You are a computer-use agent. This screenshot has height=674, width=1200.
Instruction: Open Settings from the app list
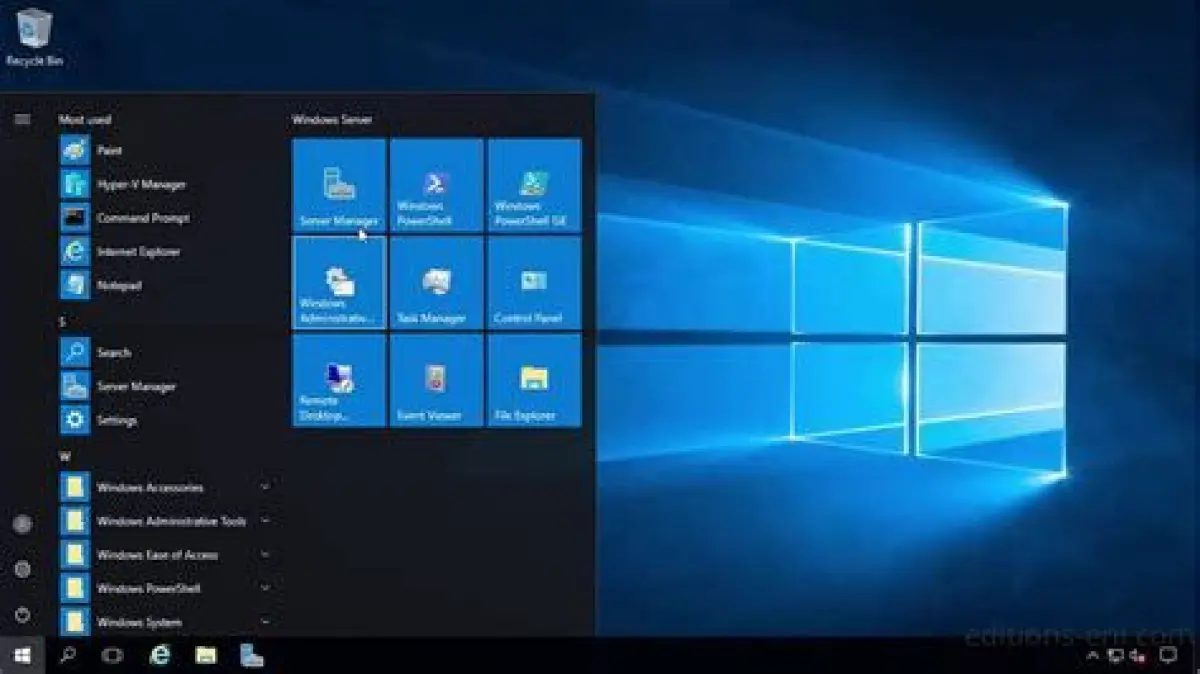tap(116, 420)
